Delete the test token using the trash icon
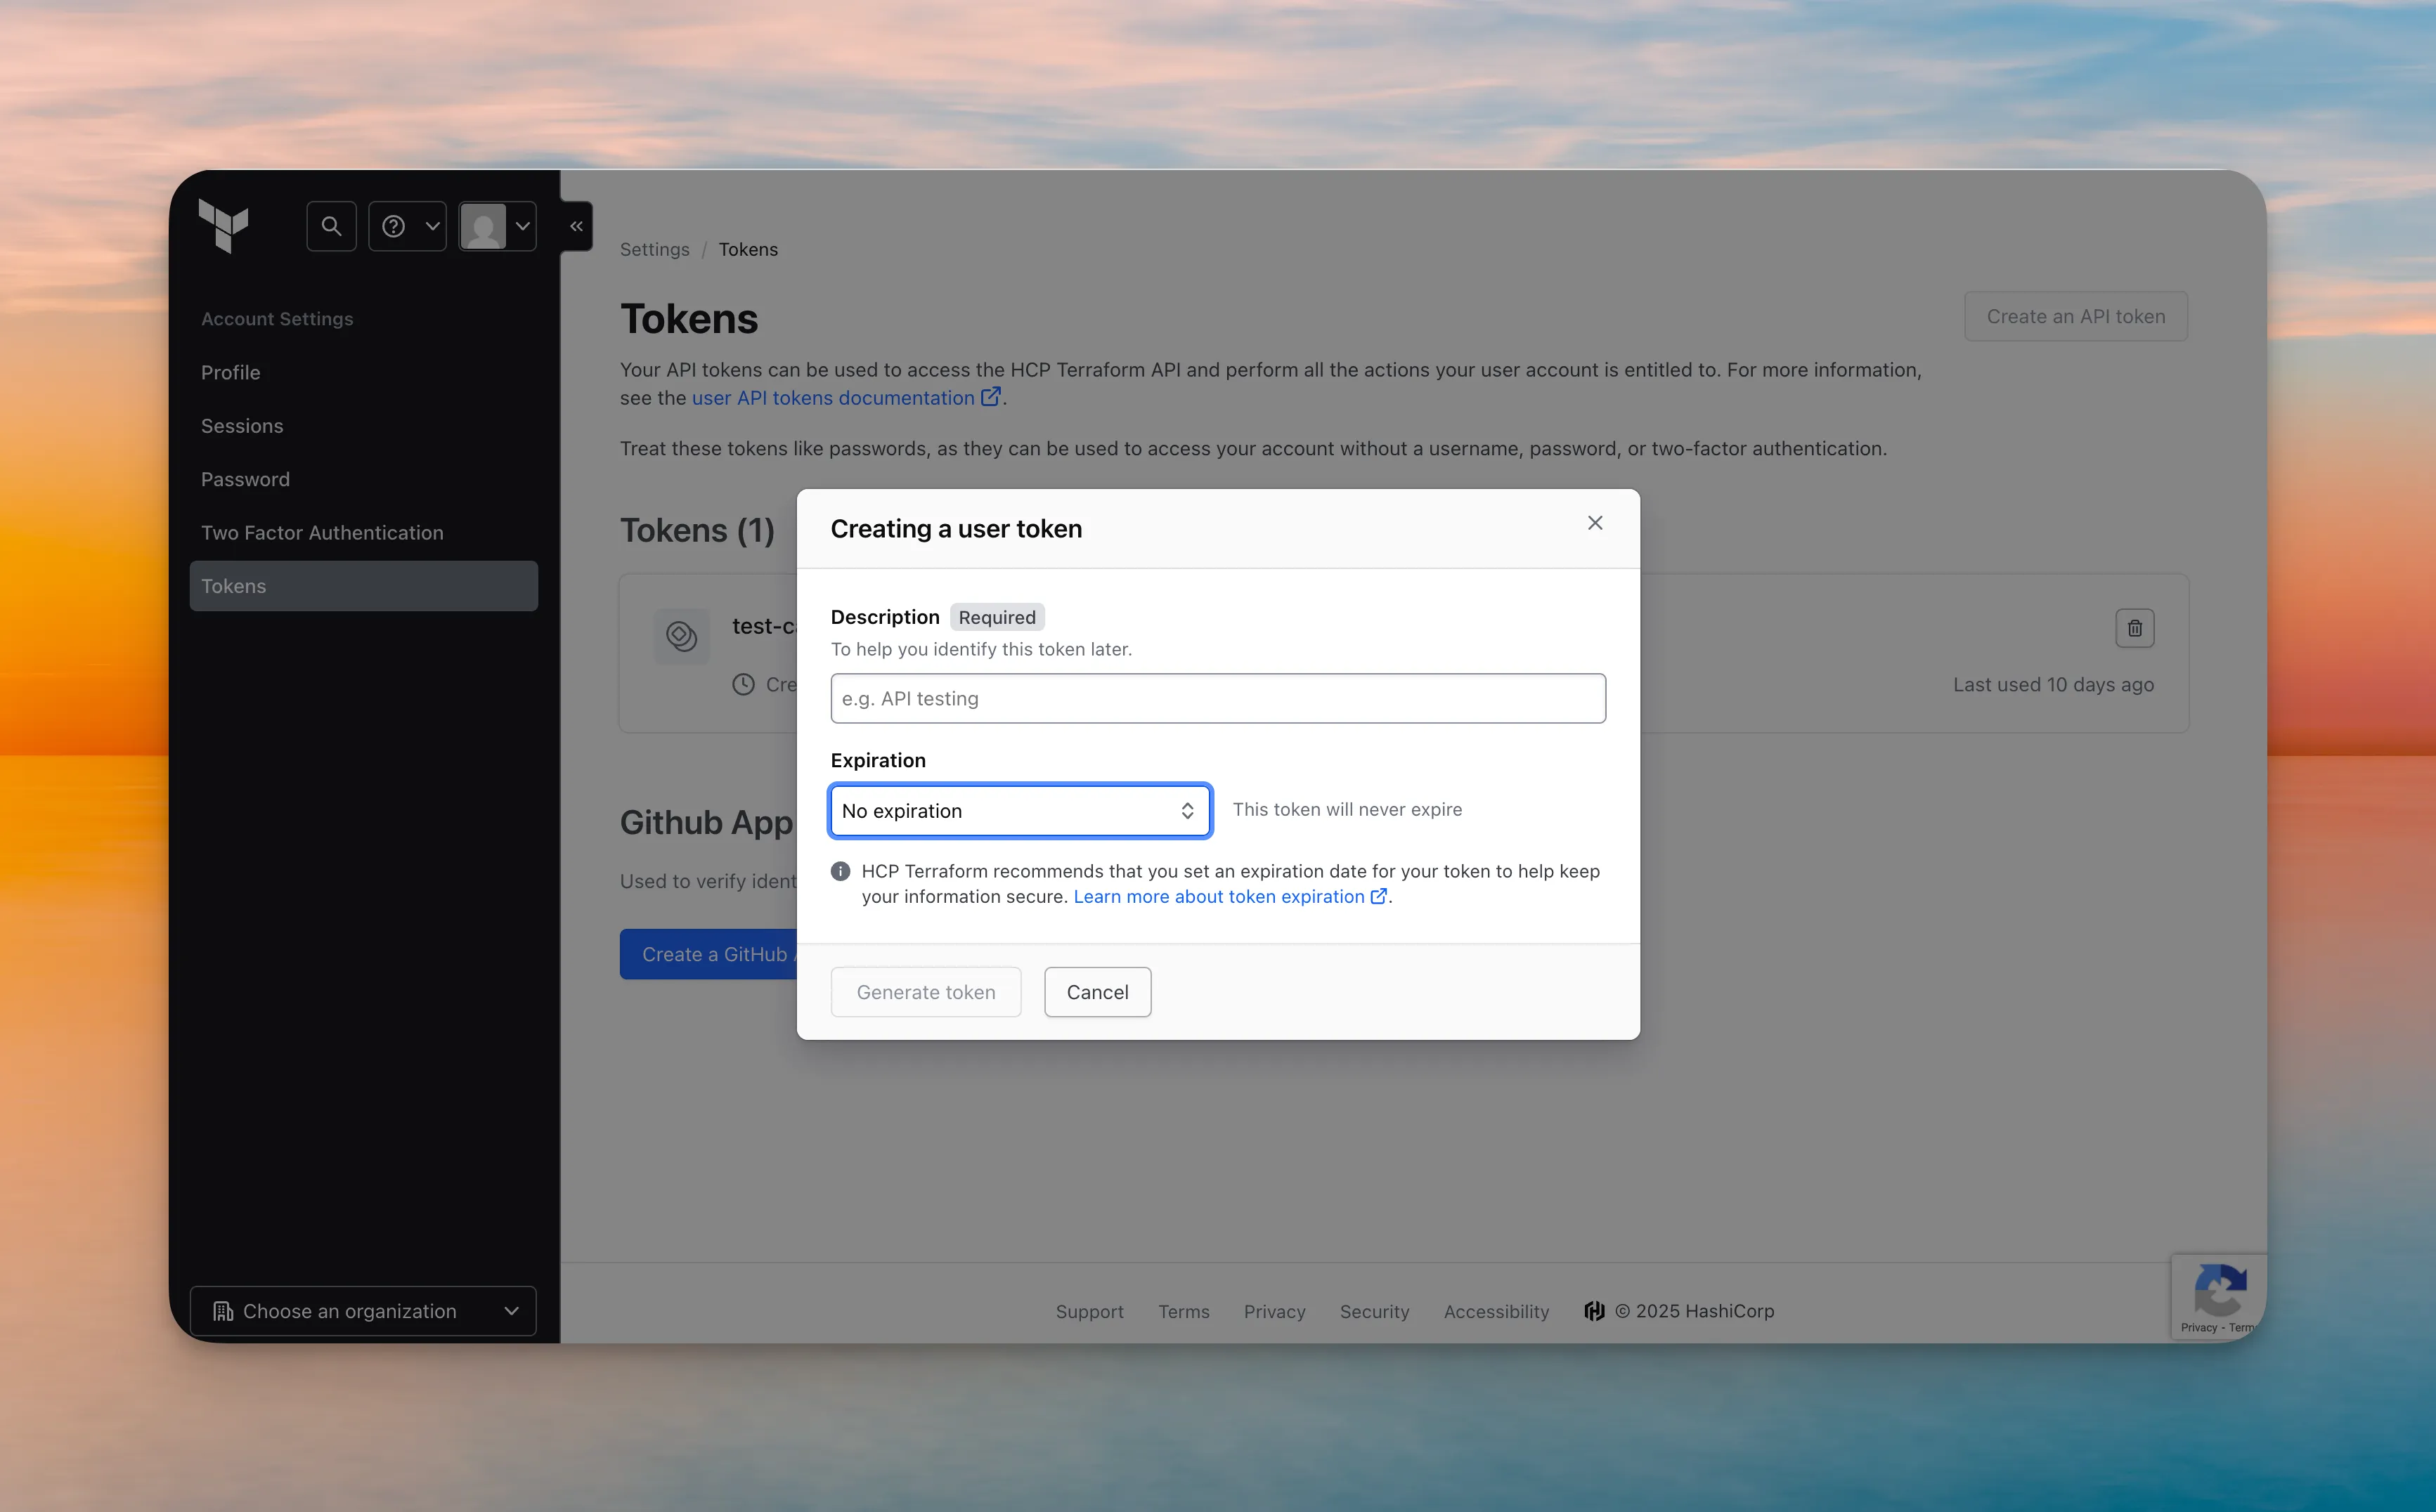 2135,628
